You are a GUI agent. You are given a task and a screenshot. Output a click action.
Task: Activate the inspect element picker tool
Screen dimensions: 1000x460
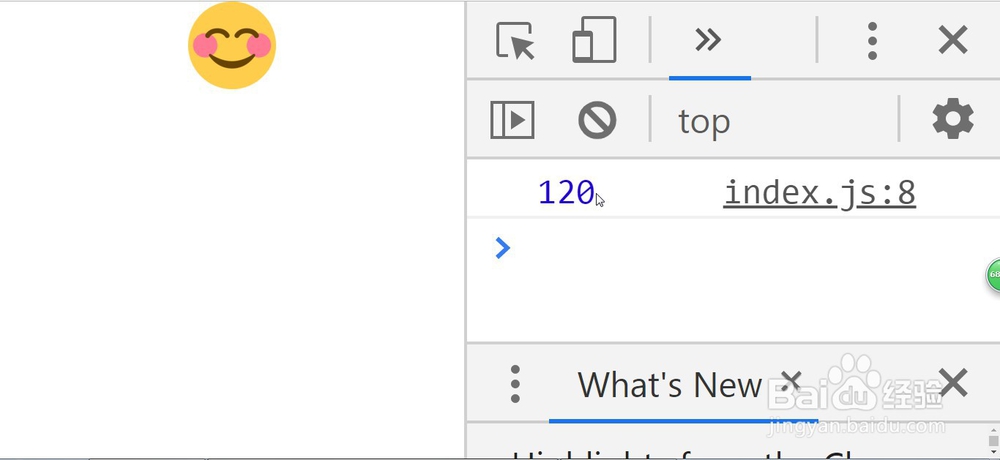[x=515, y=41]
